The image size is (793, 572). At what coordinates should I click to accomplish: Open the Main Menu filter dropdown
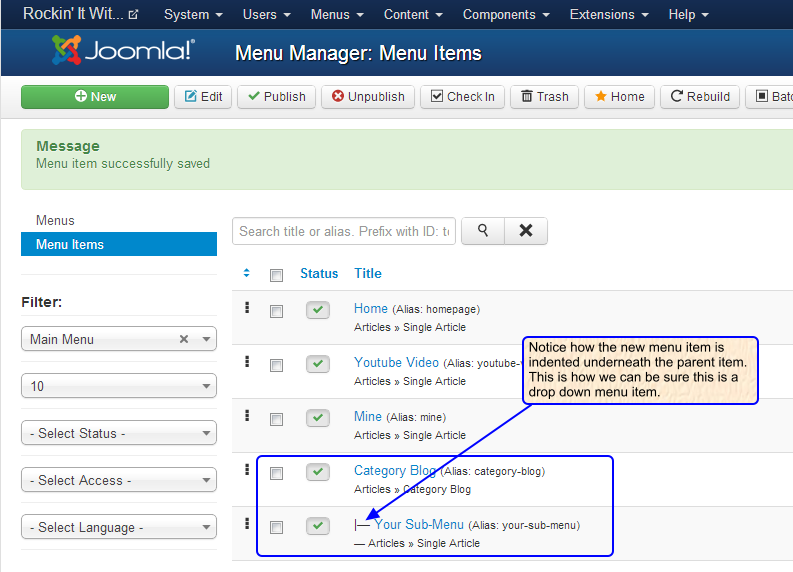pyautogui.click(x=119, y=339)
